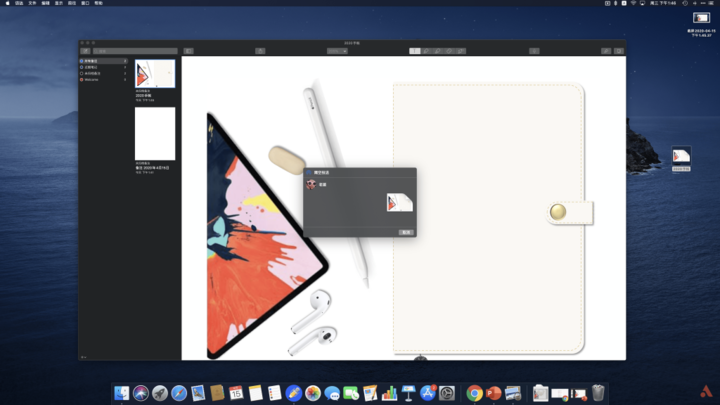The height and width of the screenshot is (405, 720).
Task: Launch Siri from the Dock
Action: 141,393
